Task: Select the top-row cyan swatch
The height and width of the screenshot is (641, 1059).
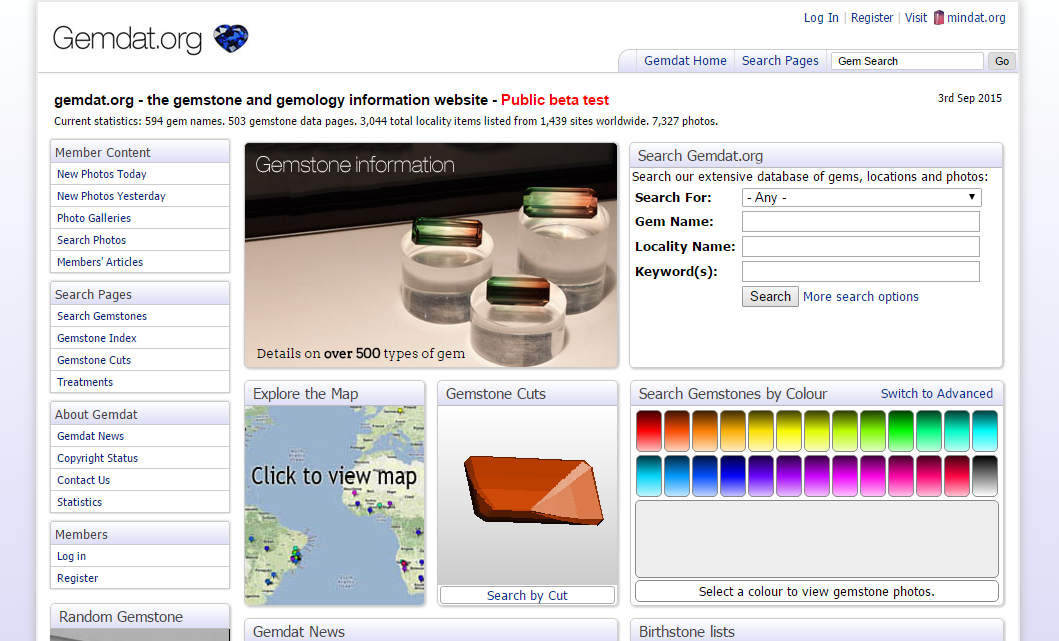Action: (x=985, y=431)
